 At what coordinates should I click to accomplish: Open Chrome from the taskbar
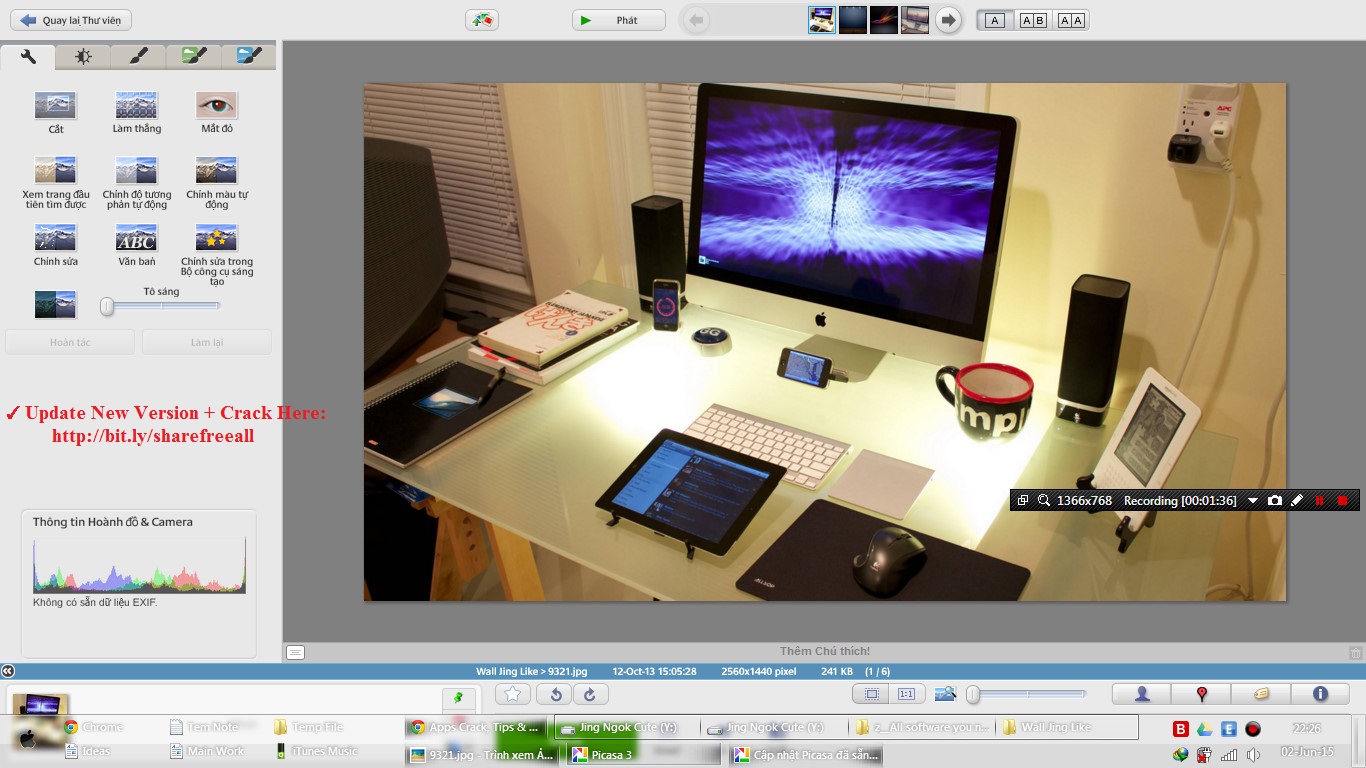click(x=93, y=727)
